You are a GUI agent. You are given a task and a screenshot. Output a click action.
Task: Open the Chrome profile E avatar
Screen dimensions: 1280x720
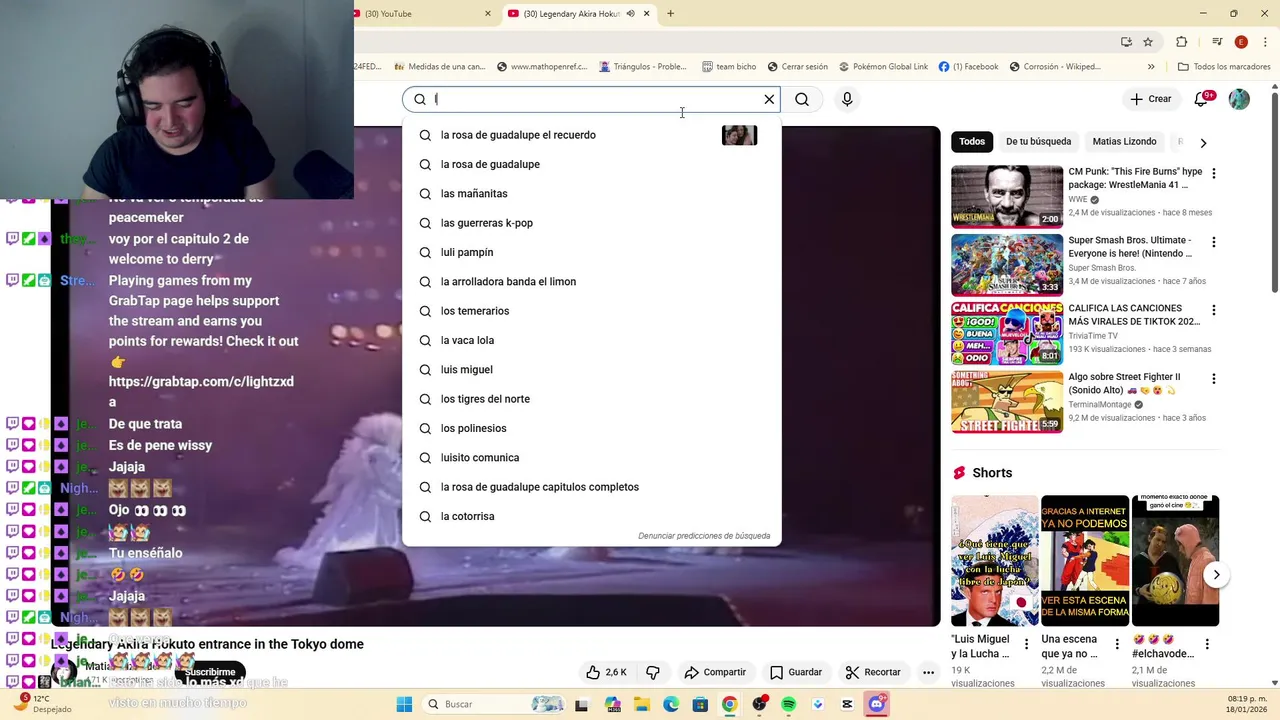click(x=1241, y=42)
